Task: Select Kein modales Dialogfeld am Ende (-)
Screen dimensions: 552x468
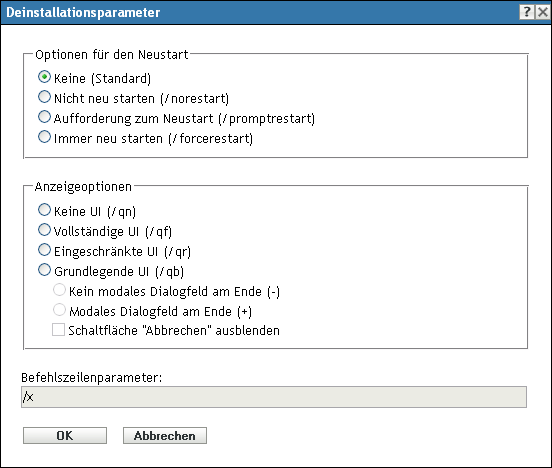Action: (x=59, y=290)
